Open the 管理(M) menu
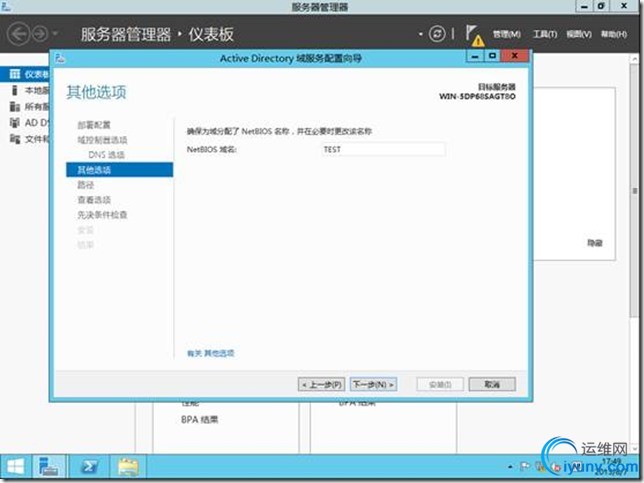This screenshot has width=644, height=483. [507, 34]
